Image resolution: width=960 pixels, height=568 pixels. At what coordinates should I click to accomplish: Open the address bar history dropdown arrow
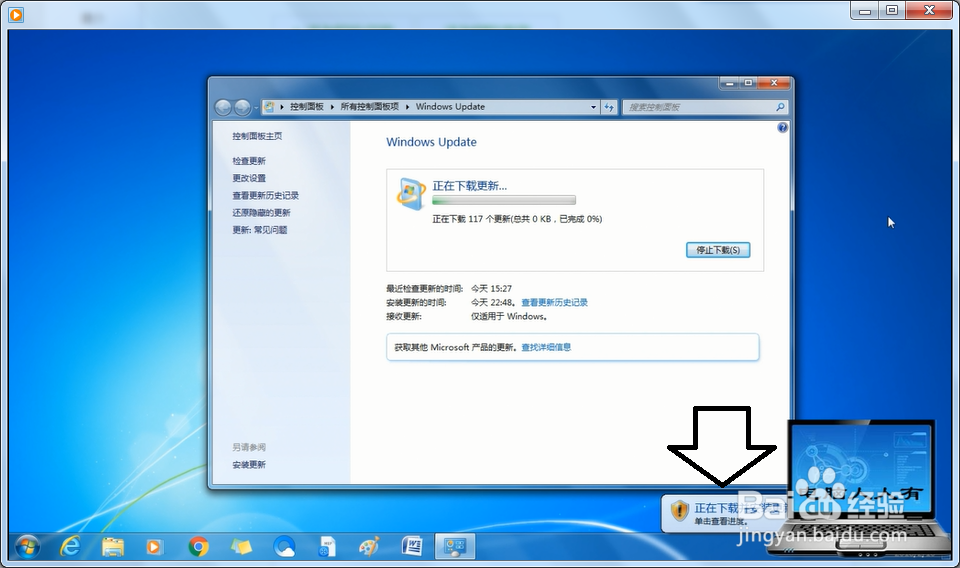pos(593,107)
